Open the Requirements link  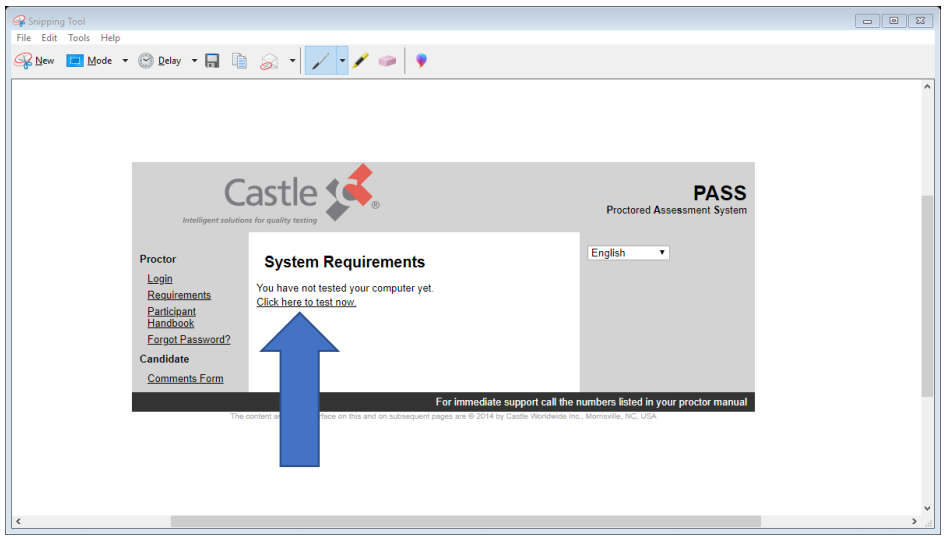tap(179, 295)
